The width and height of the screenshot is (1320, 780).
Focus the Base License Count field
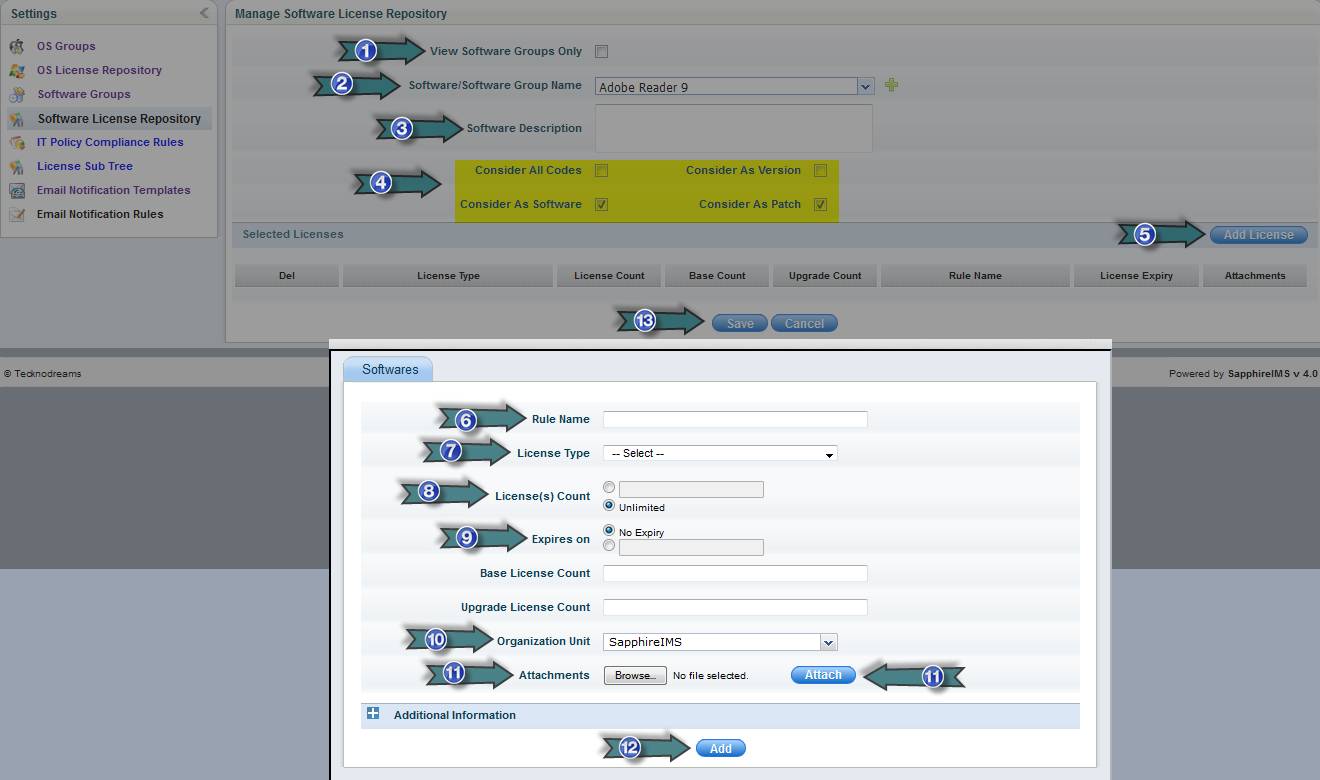click(x=735, y=573)
